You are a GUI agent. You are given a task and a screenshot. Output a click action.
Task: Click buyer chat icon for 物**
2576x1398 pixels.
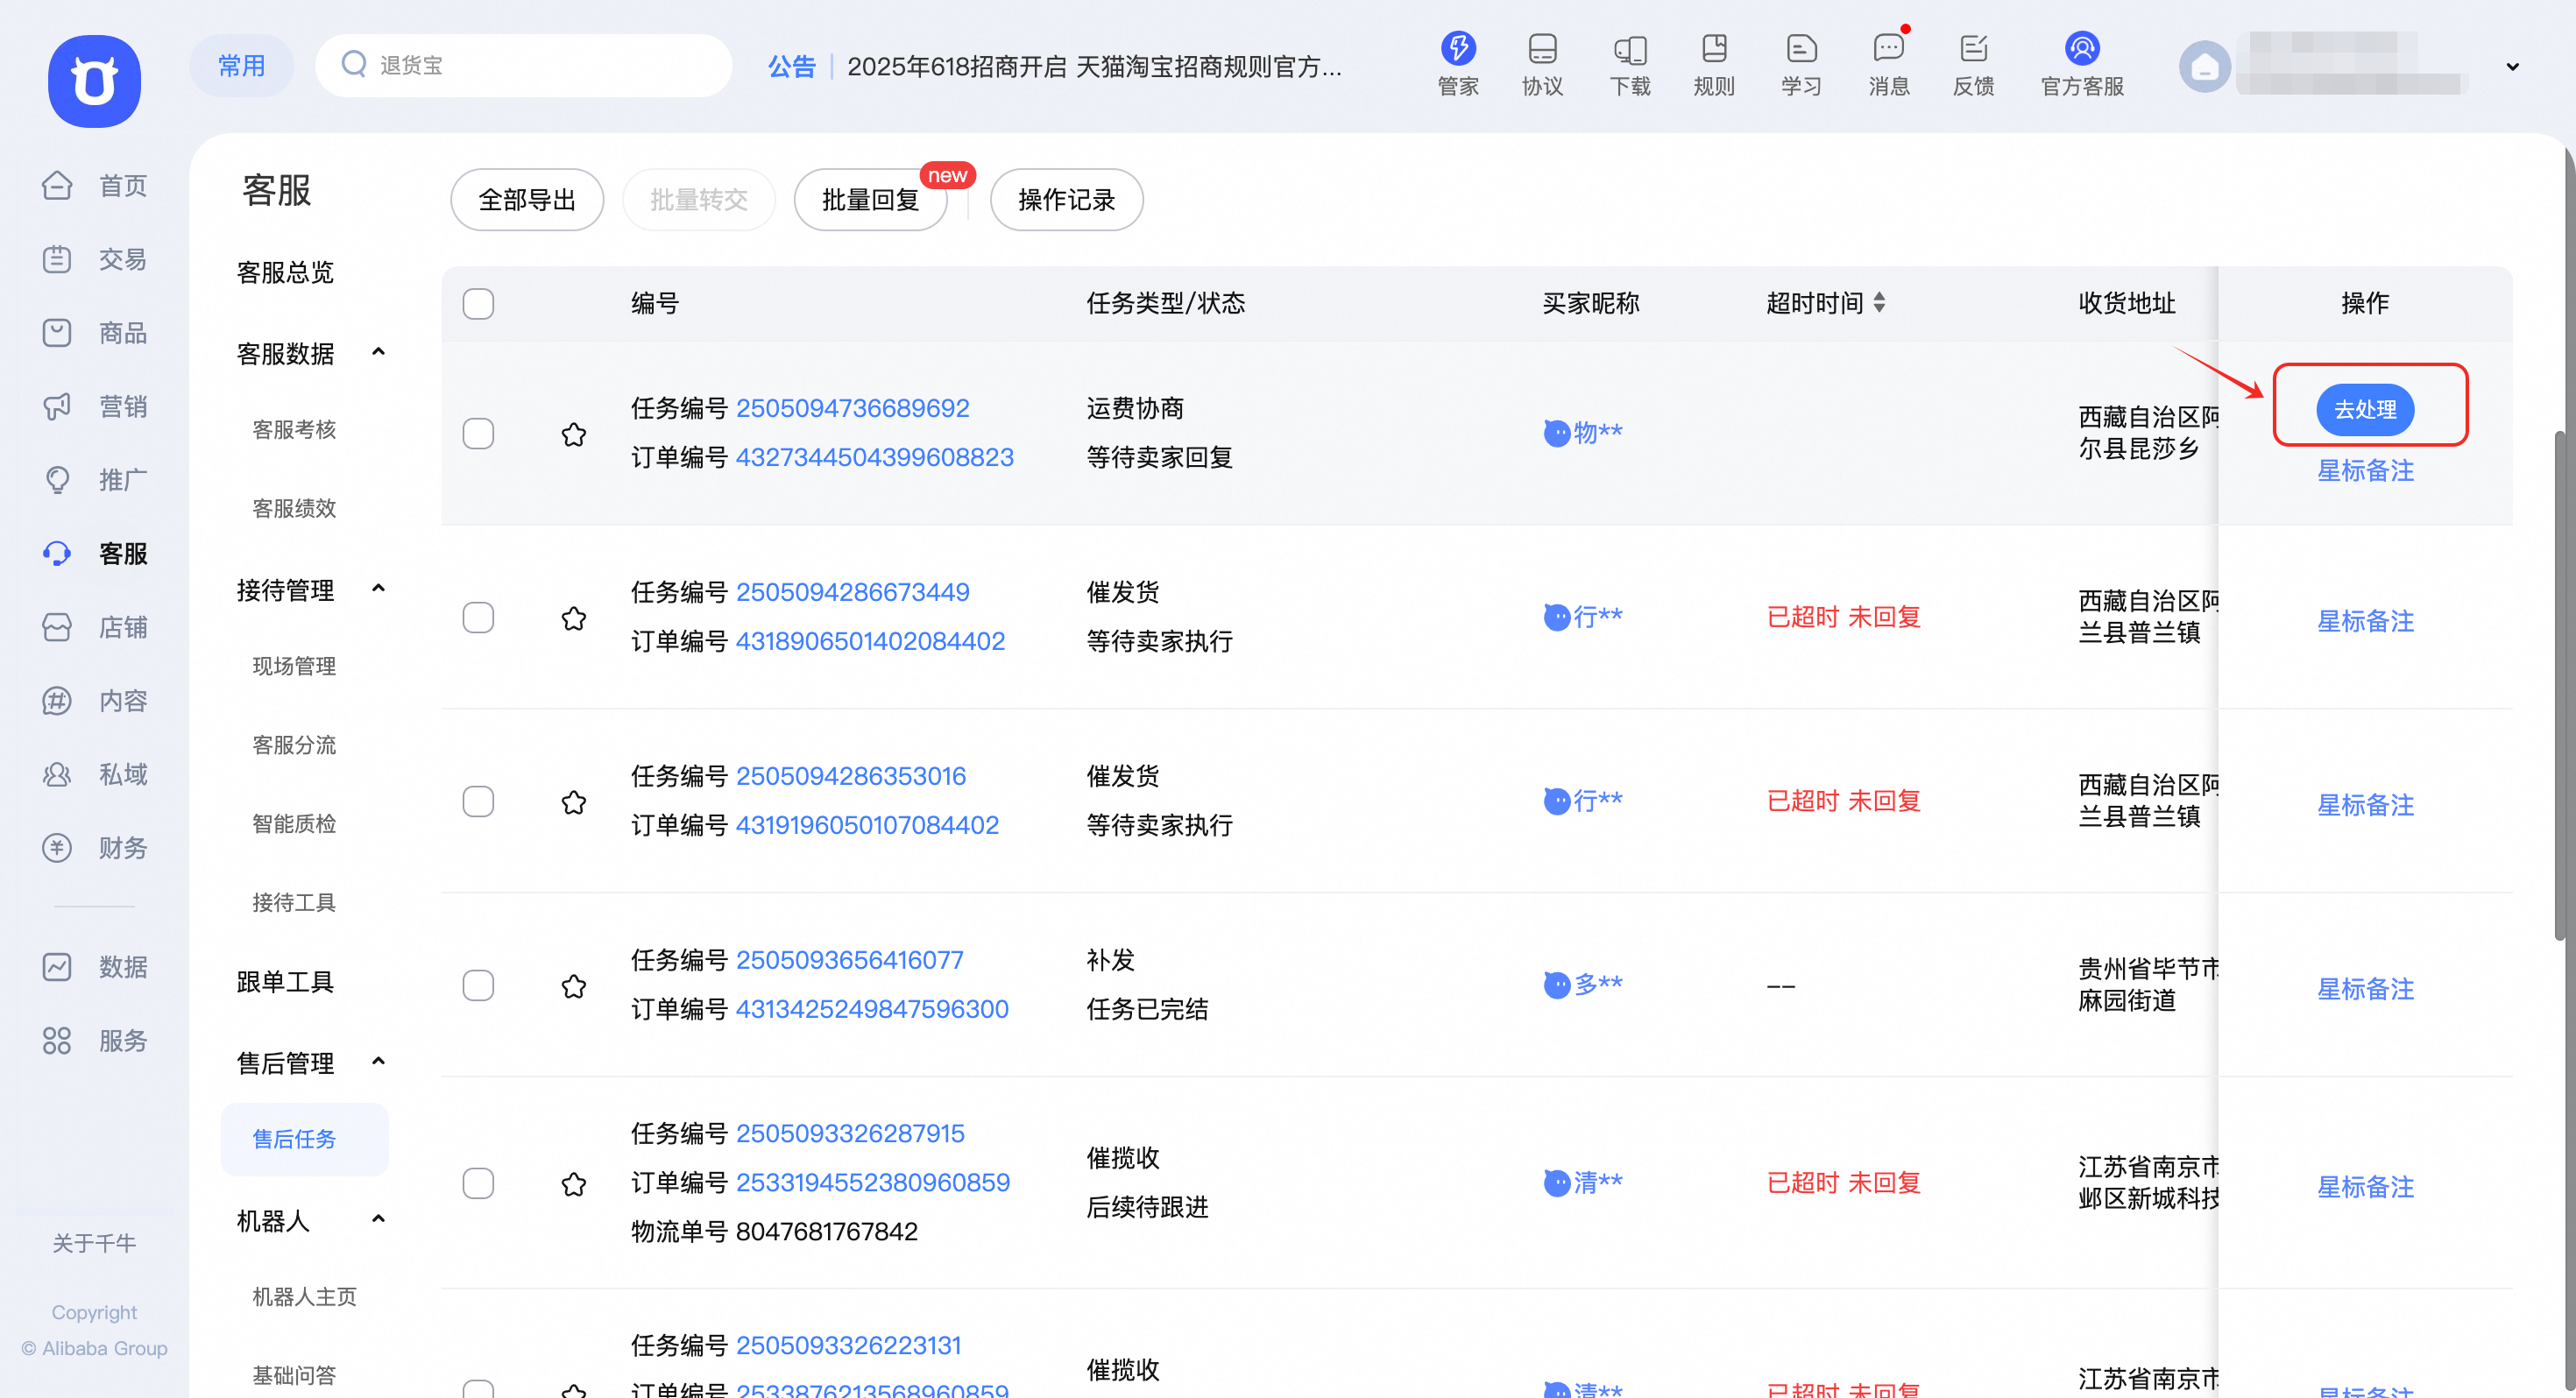(1556, 433)
